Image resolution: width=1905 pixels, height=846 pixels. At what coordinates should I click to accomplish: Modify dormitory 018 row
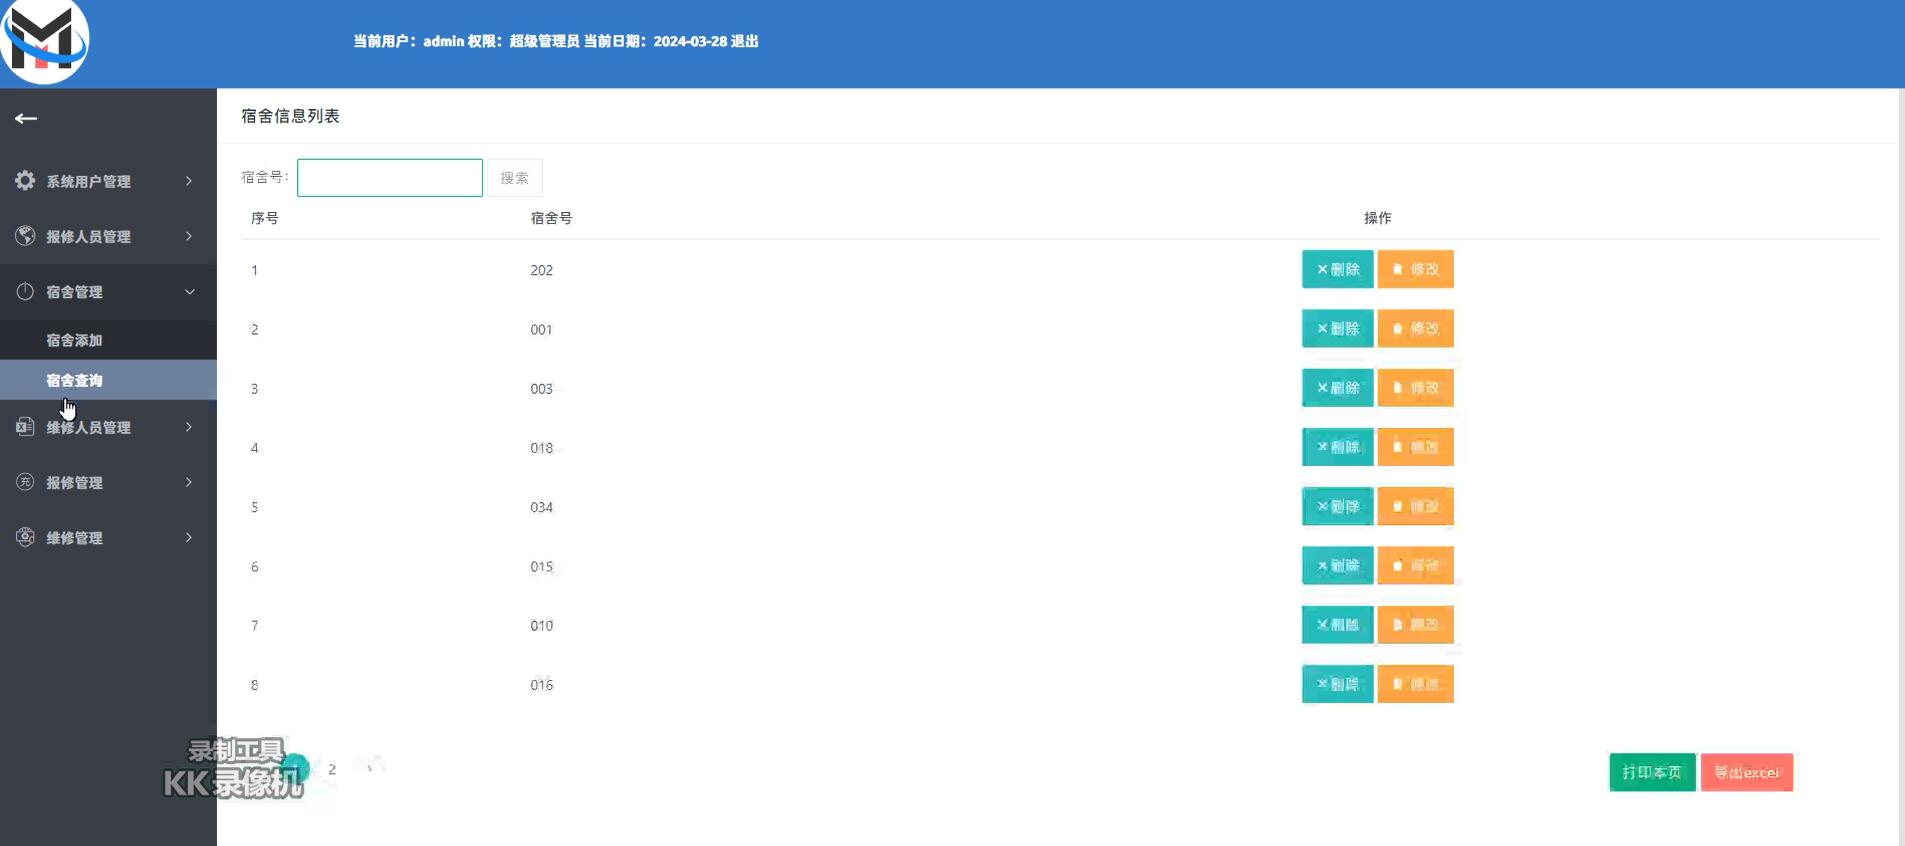pos(1415,447)
